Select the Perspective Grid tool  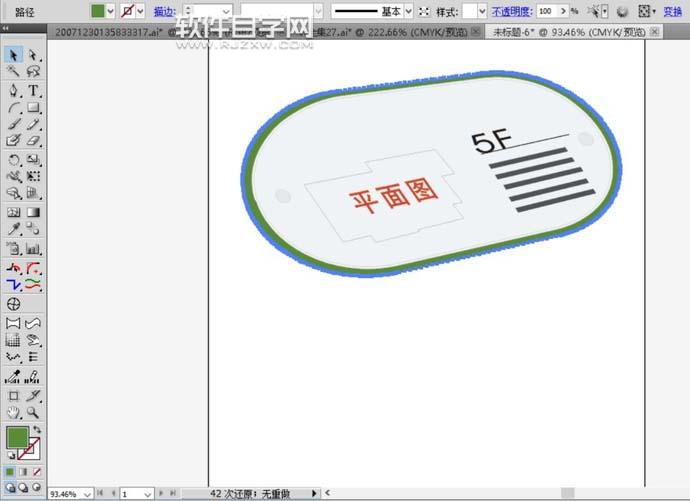[x=33, y=193]
